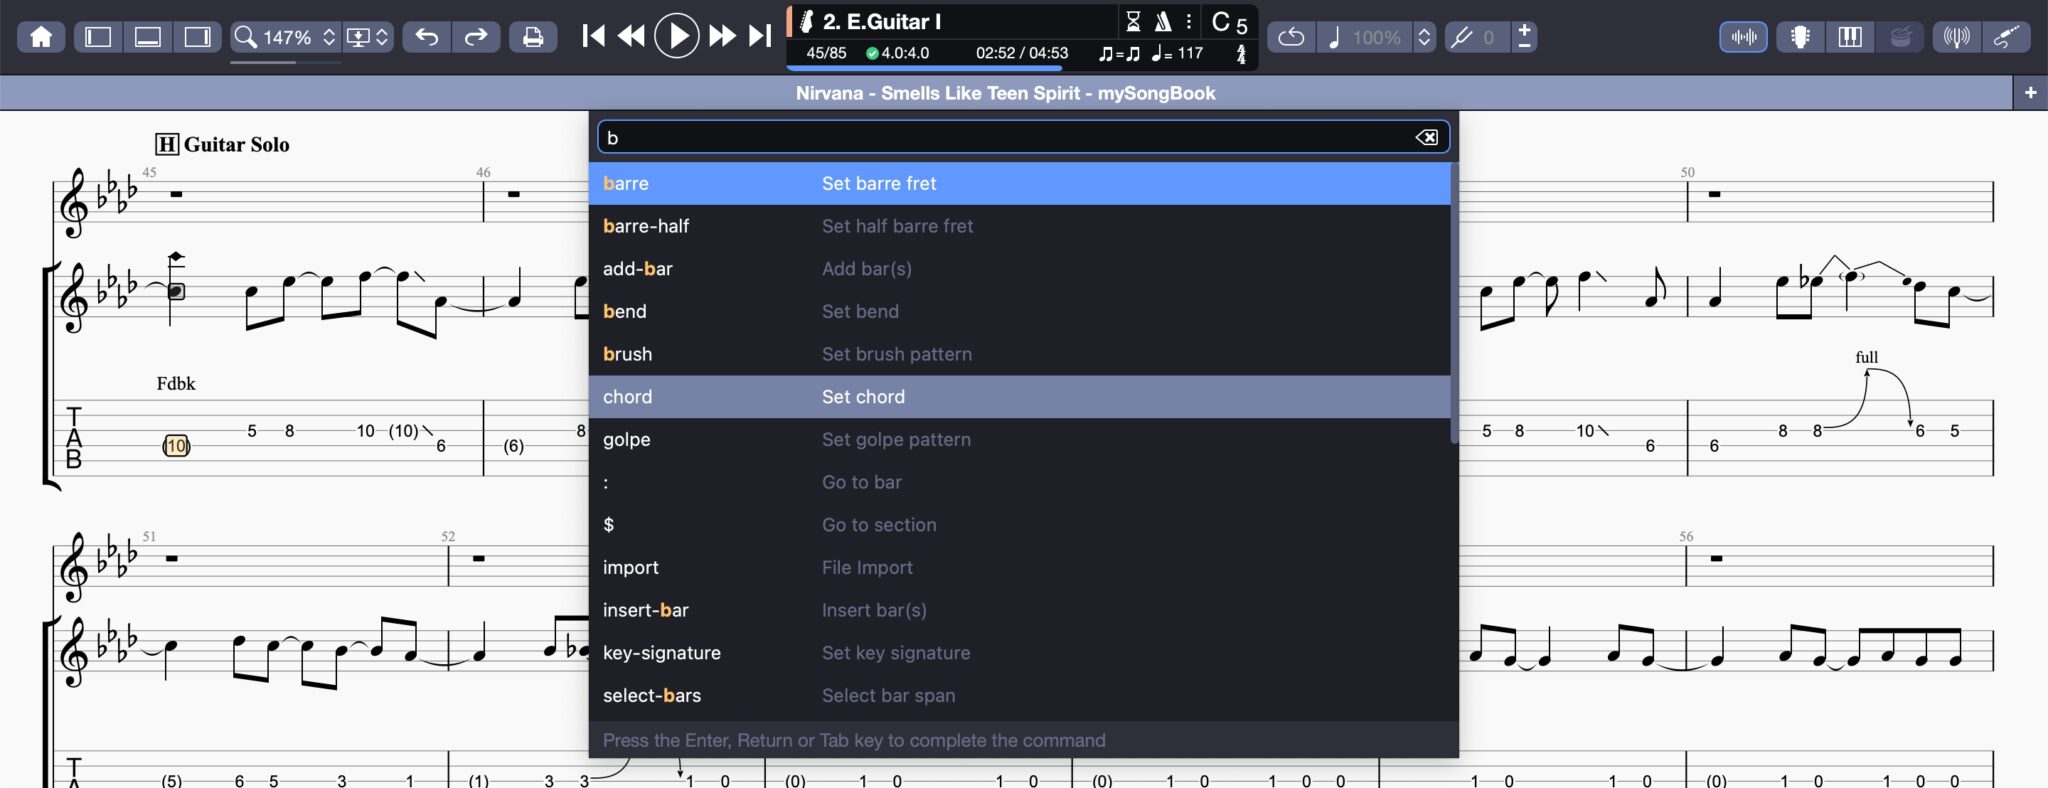Click the eighth-note triplet feel indicator

click(x=1119, y=53)
